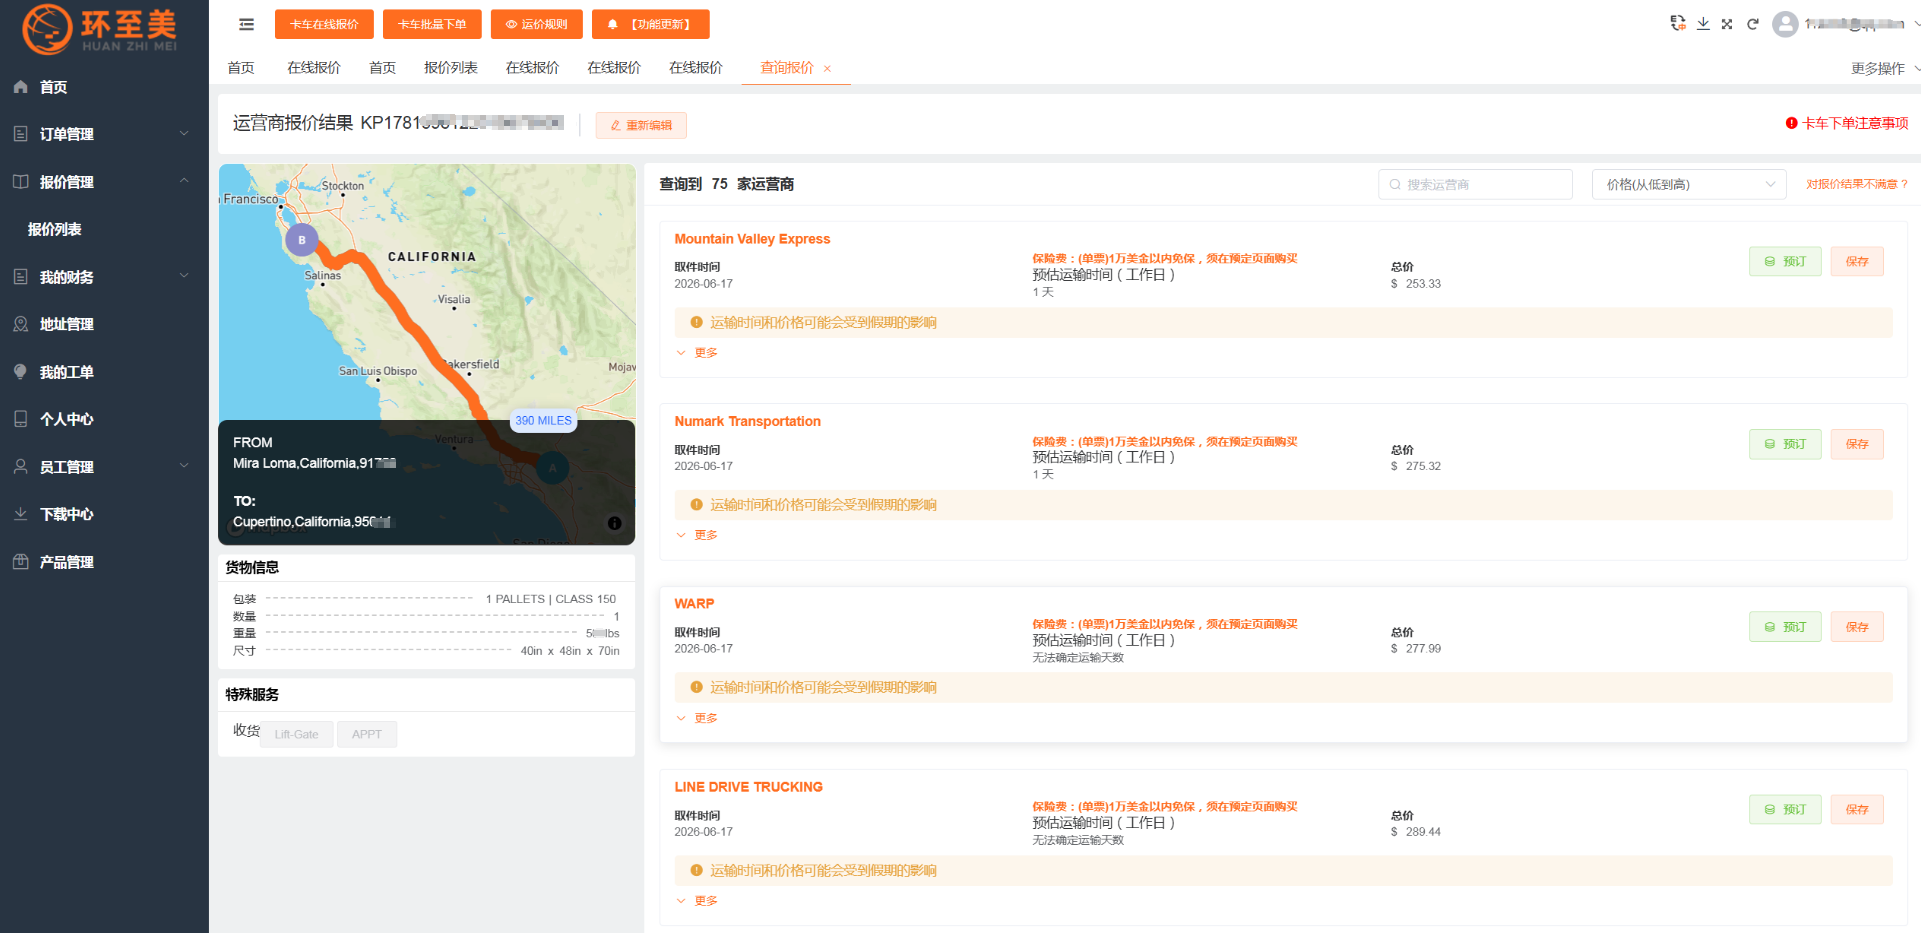Book Numark Transportation with 预订
1921x933 pixels.
pos(1785,444)
